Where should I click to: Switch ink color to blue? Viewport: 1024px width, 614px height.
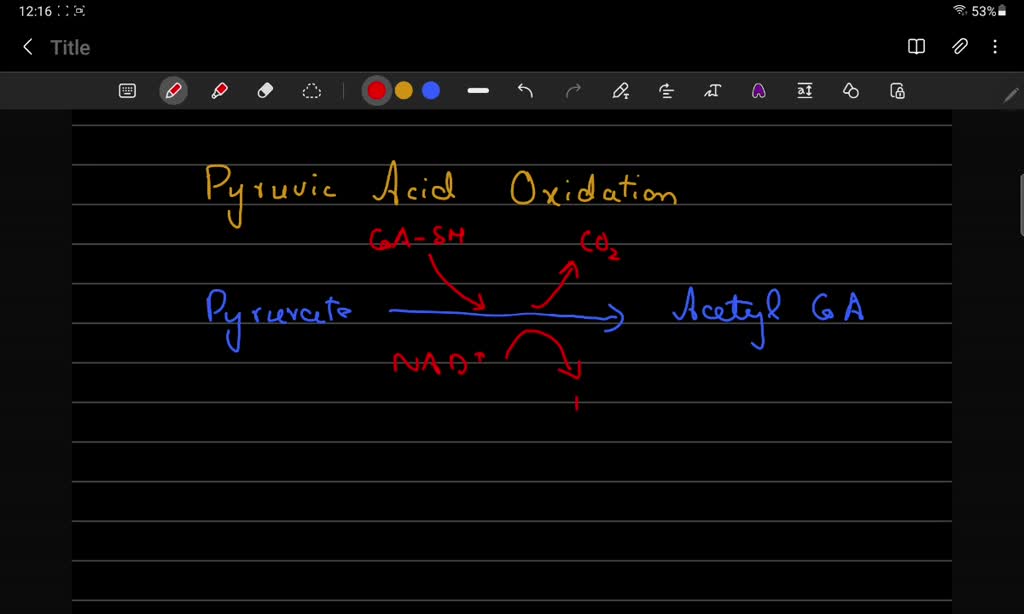pyautogui.click(x=430, y=90)
